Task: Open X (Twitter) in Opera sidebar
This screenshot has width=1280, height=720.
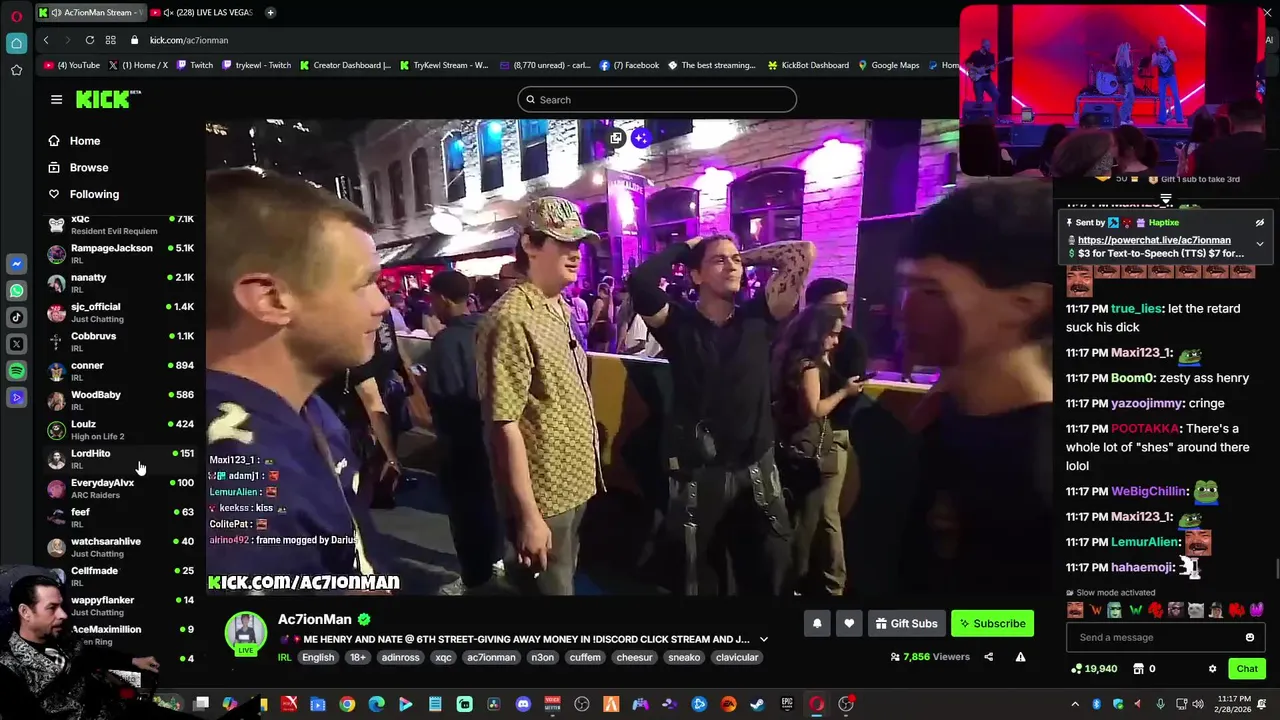Action: click(x=16, y=344)
